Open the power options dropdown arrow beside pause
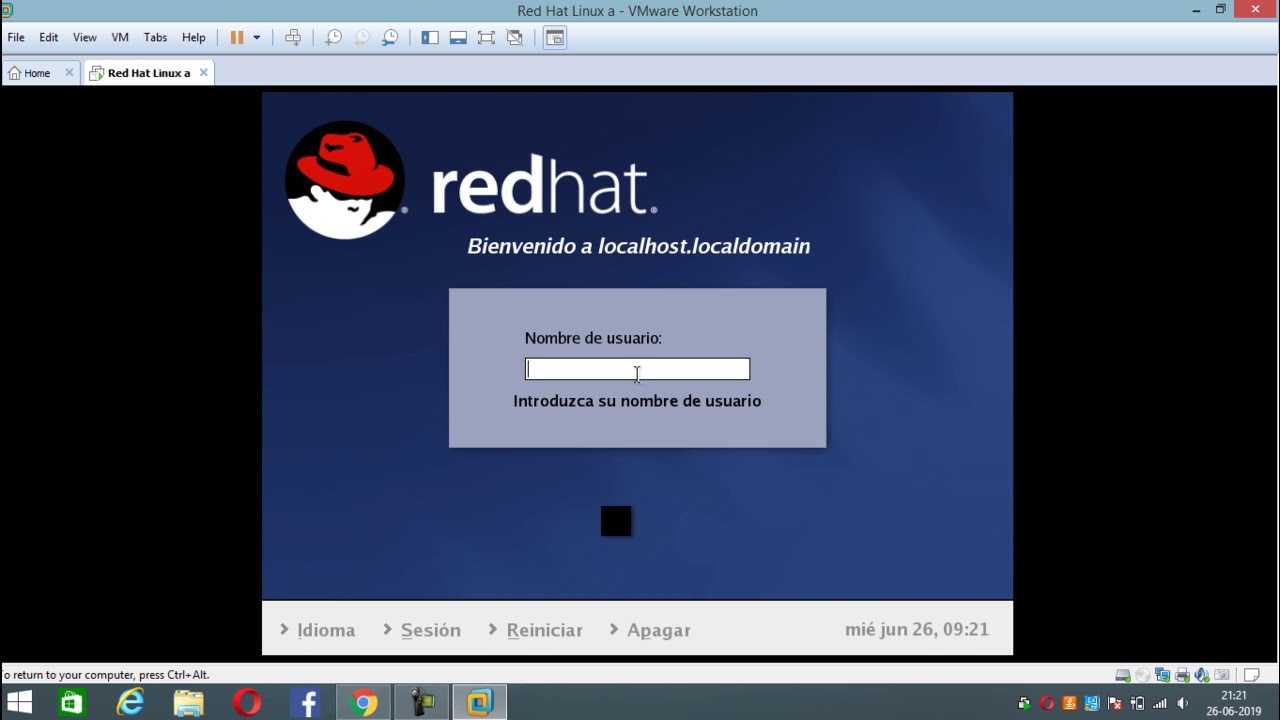Image resolution: width=1280 pixels, height=720 pixels. [x=256, y=37]
